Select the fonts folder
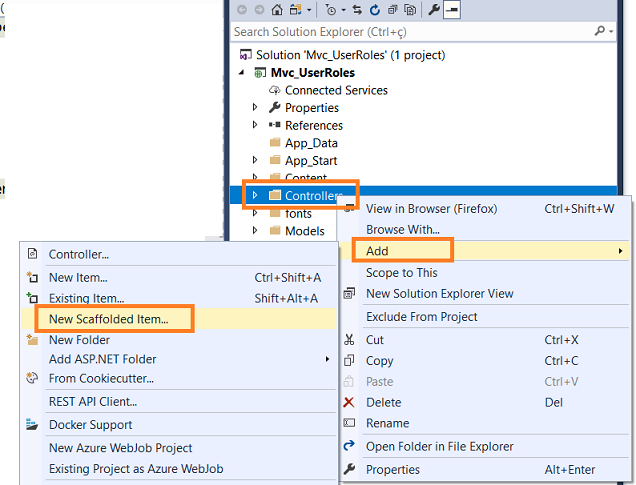636x485 pixels. click(290, 213)
